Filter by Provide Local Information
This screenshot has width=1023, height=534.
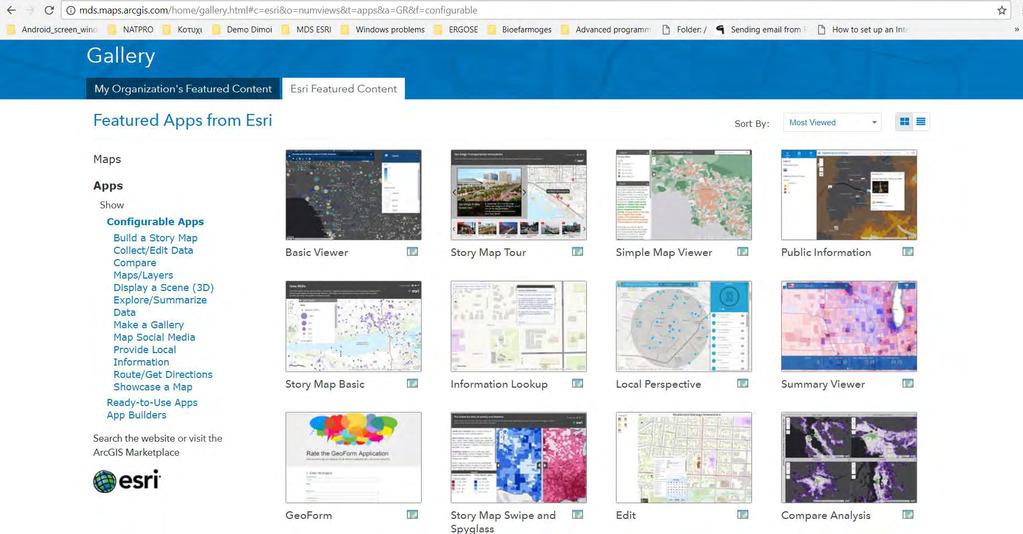[144, 356]
